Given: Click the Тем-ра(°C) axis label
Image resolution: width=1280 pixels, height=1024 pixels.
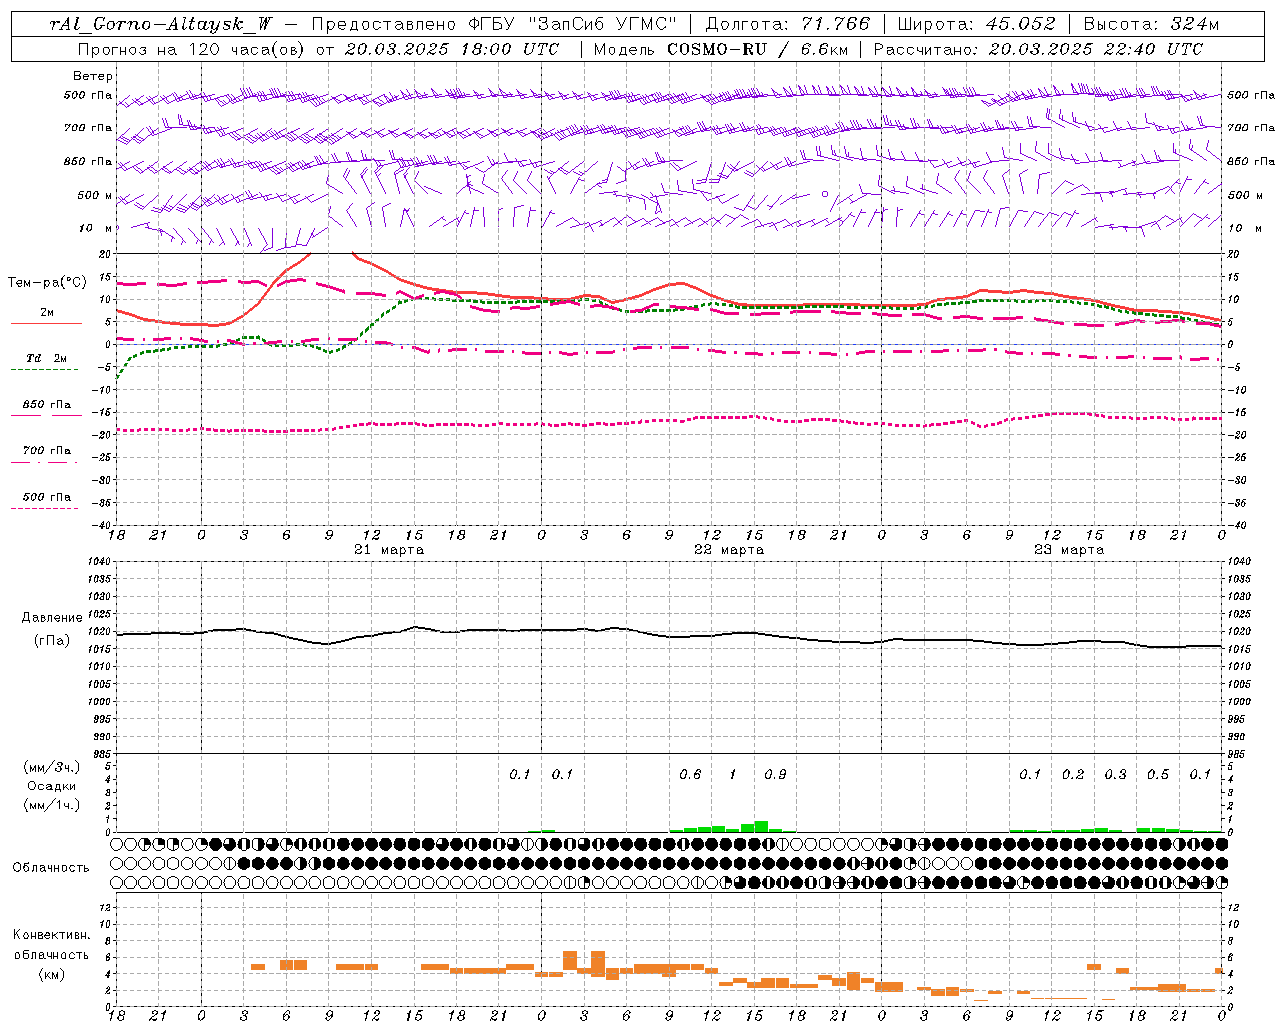Looking at the screenshot, I should click(47, 283).
